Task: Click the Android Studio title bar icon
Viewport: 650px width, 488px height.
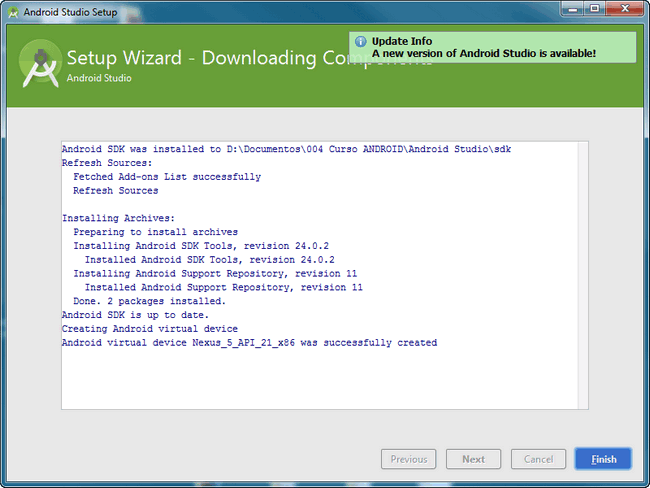Action: pos(13,12)
